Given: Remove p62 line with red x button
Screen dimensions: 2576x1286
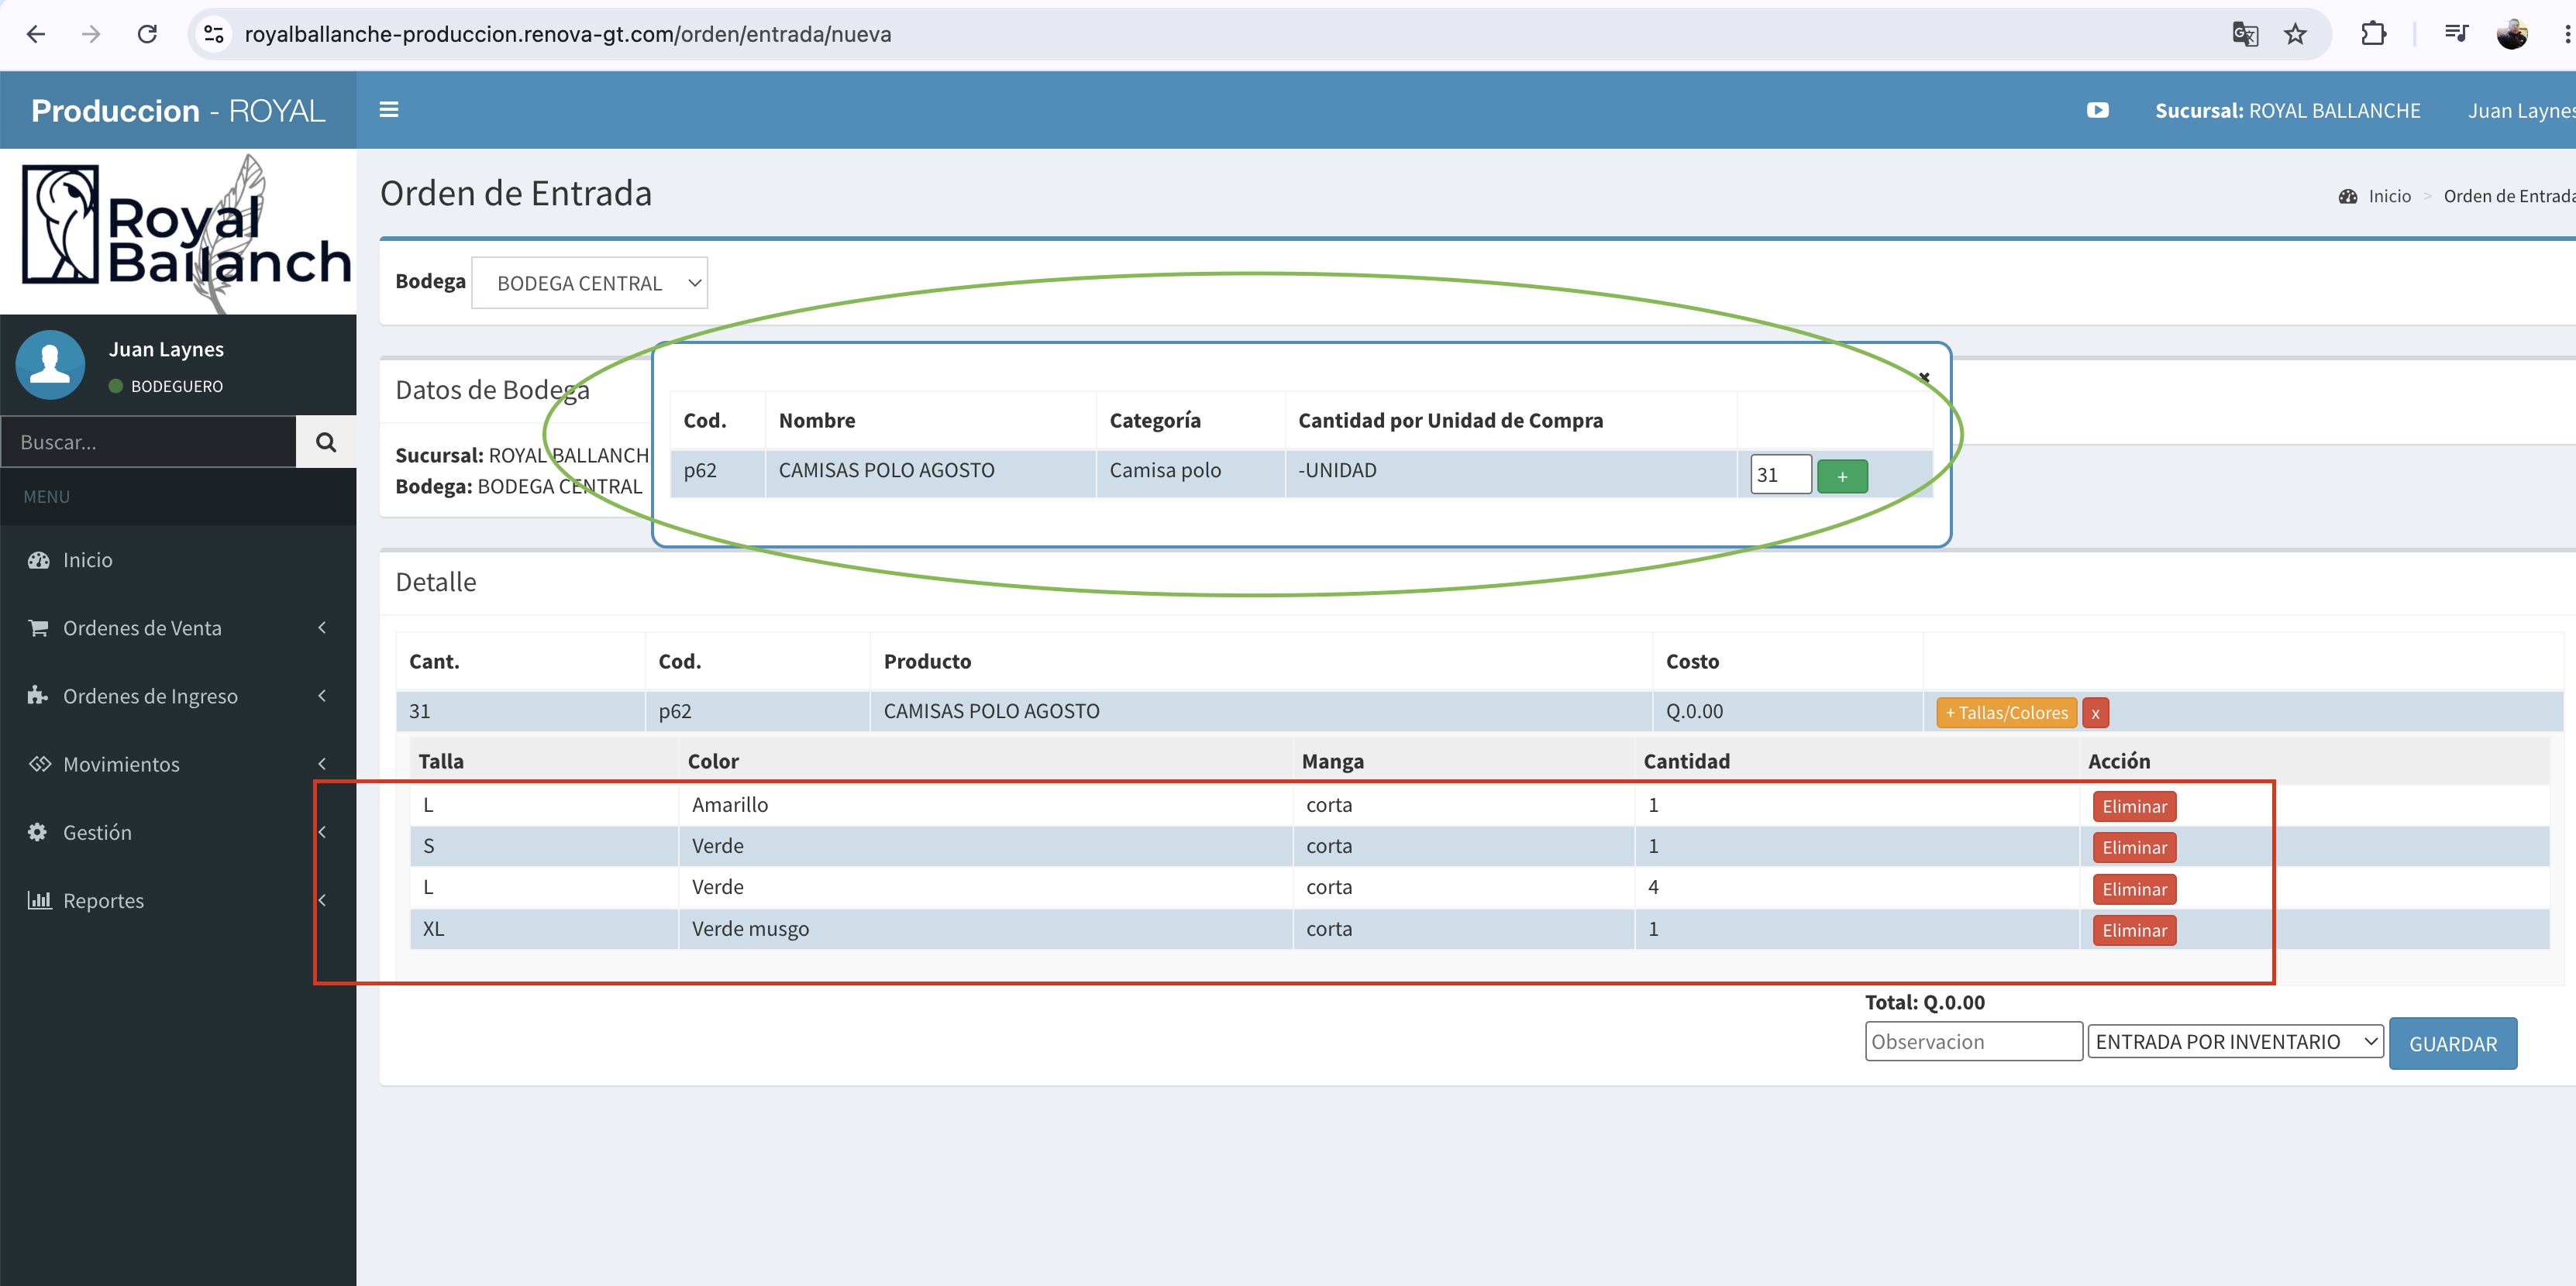Looking at the screenshot, I should (x=2095, y=713).
